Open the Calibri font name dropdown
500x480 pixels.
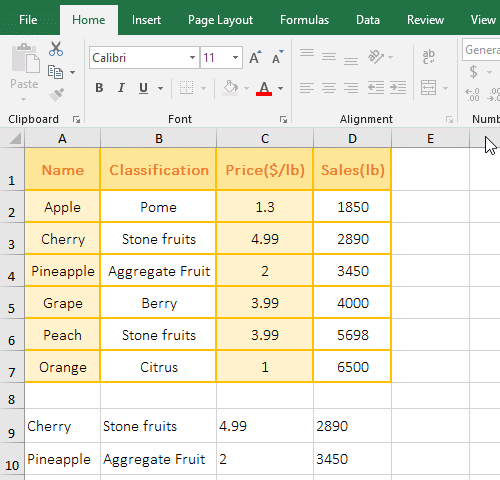pos(192,58)
